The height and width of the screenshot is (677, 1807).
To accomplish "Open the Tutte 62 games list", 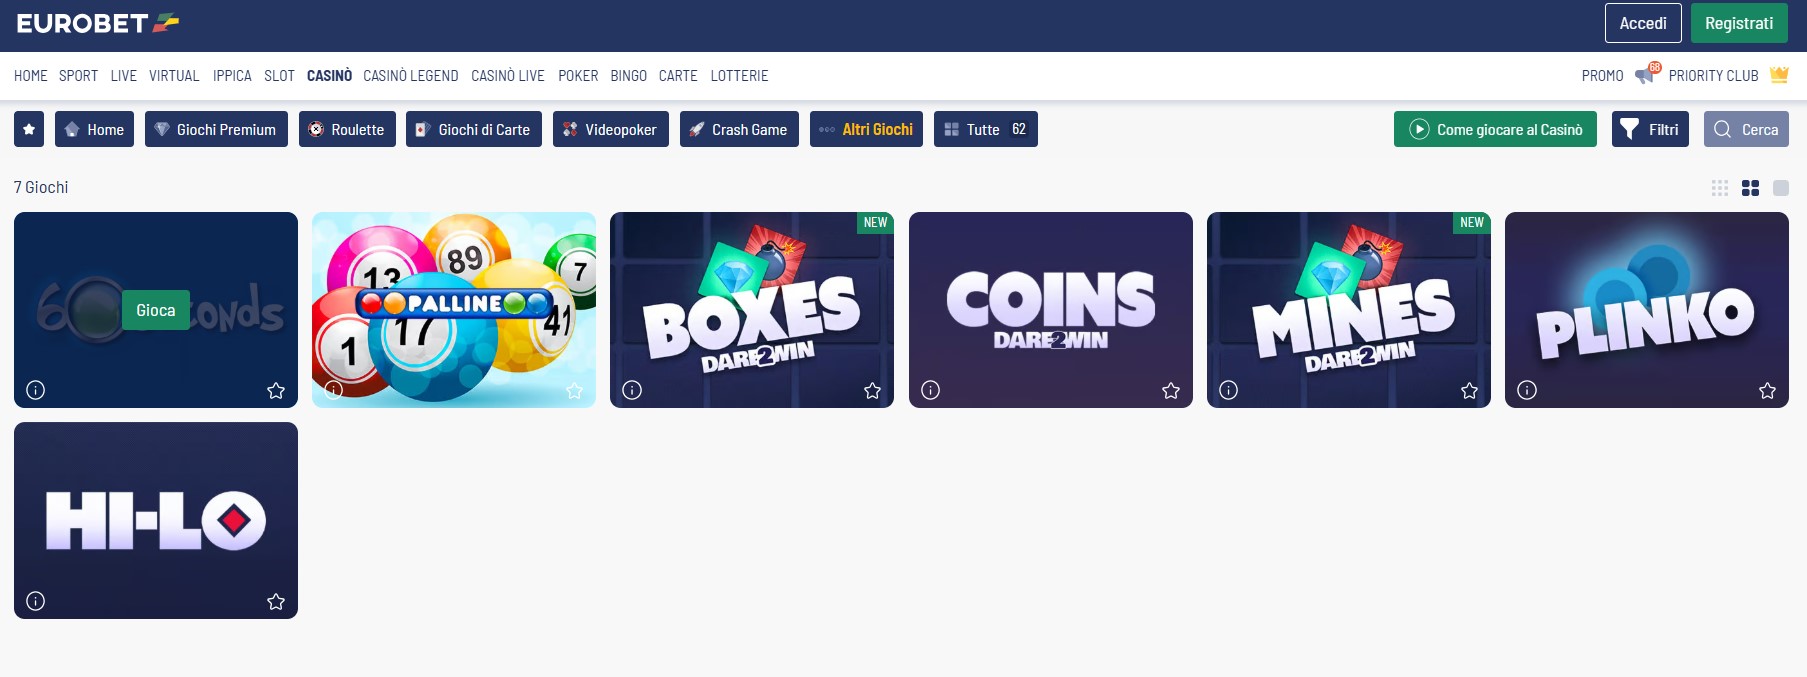I will (x=986, y=129).
